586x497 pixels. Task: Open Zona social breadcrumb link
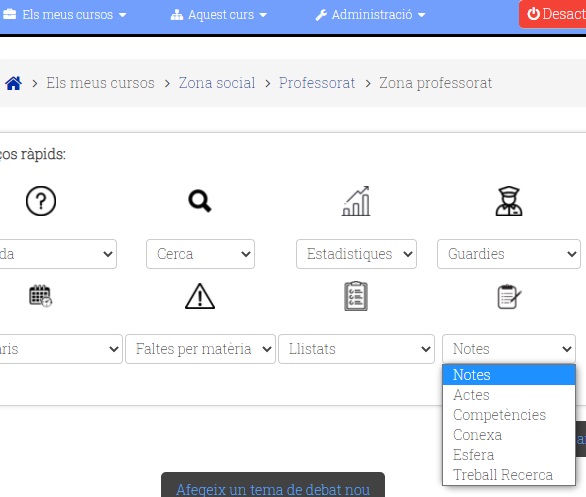[x=217, y=83]
